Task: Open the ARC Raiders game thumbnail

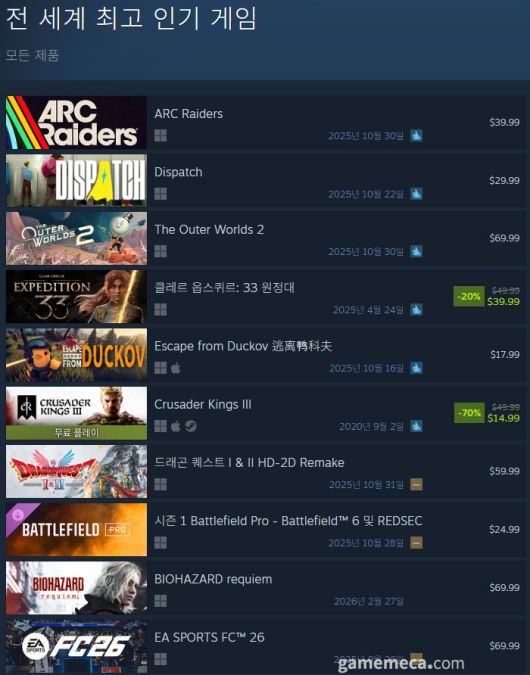Action: 76,122
